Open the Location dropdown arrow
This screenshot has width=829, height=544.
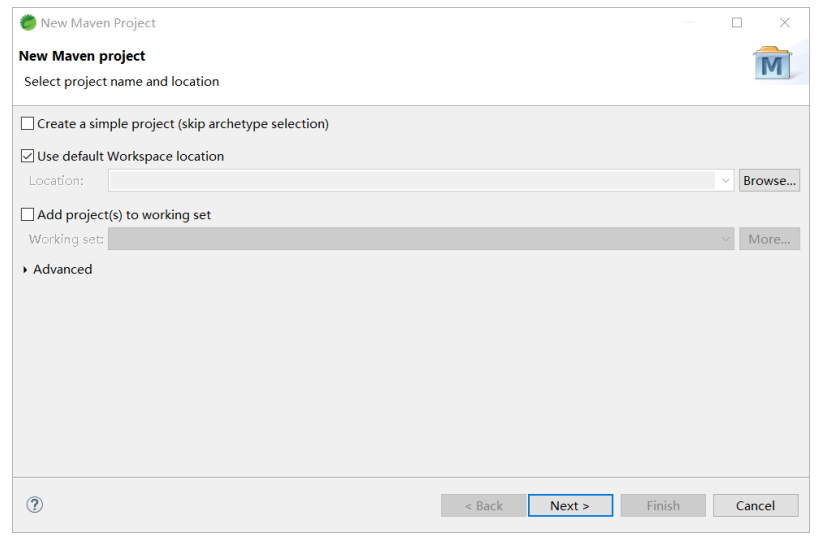(725, 181)
